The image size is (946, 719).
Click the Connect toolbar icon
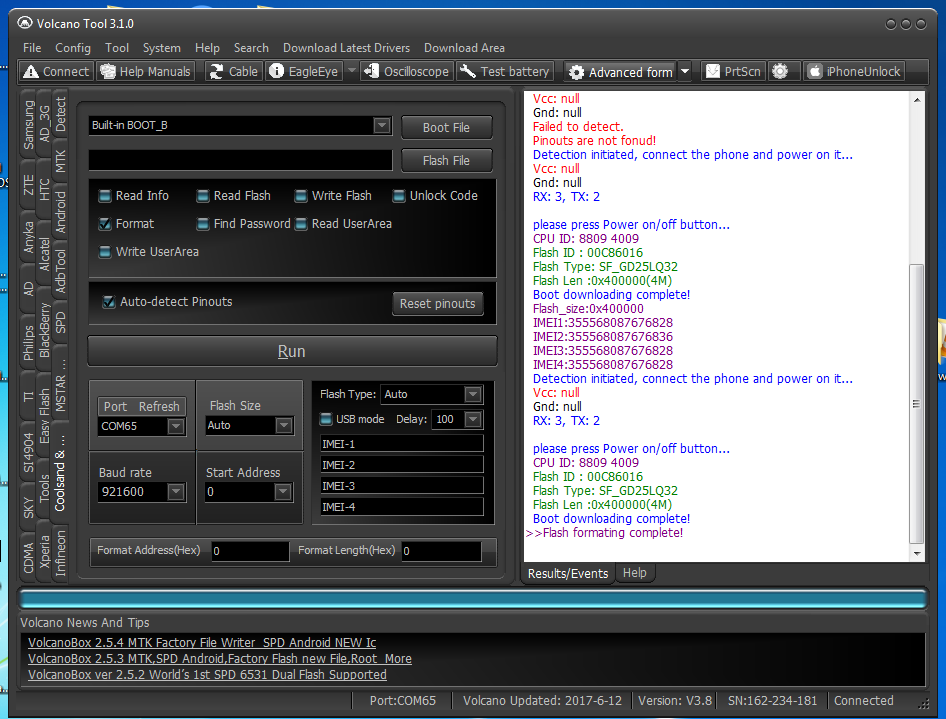[31, 72]
